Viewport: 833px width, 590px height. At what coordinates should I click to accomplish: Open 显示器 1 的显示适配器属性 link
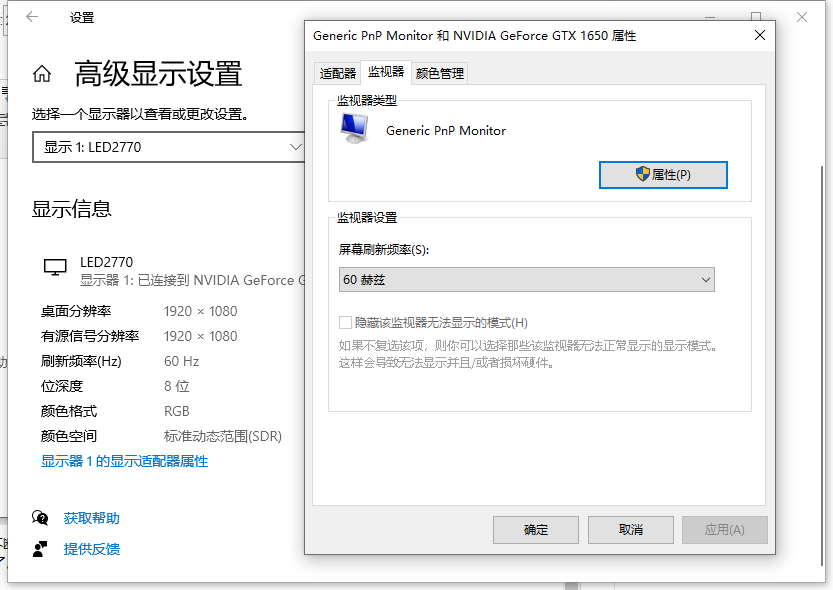[124, 461]
